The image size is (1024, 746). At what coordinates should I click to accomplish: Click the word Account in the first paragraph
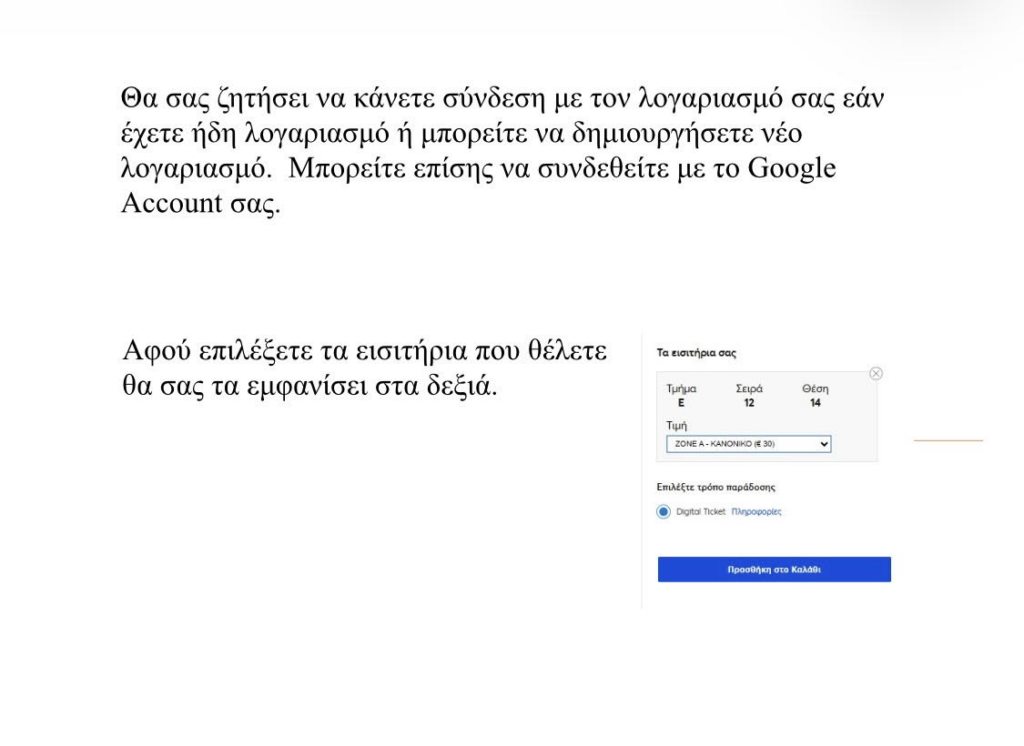[x=172, y=203]
